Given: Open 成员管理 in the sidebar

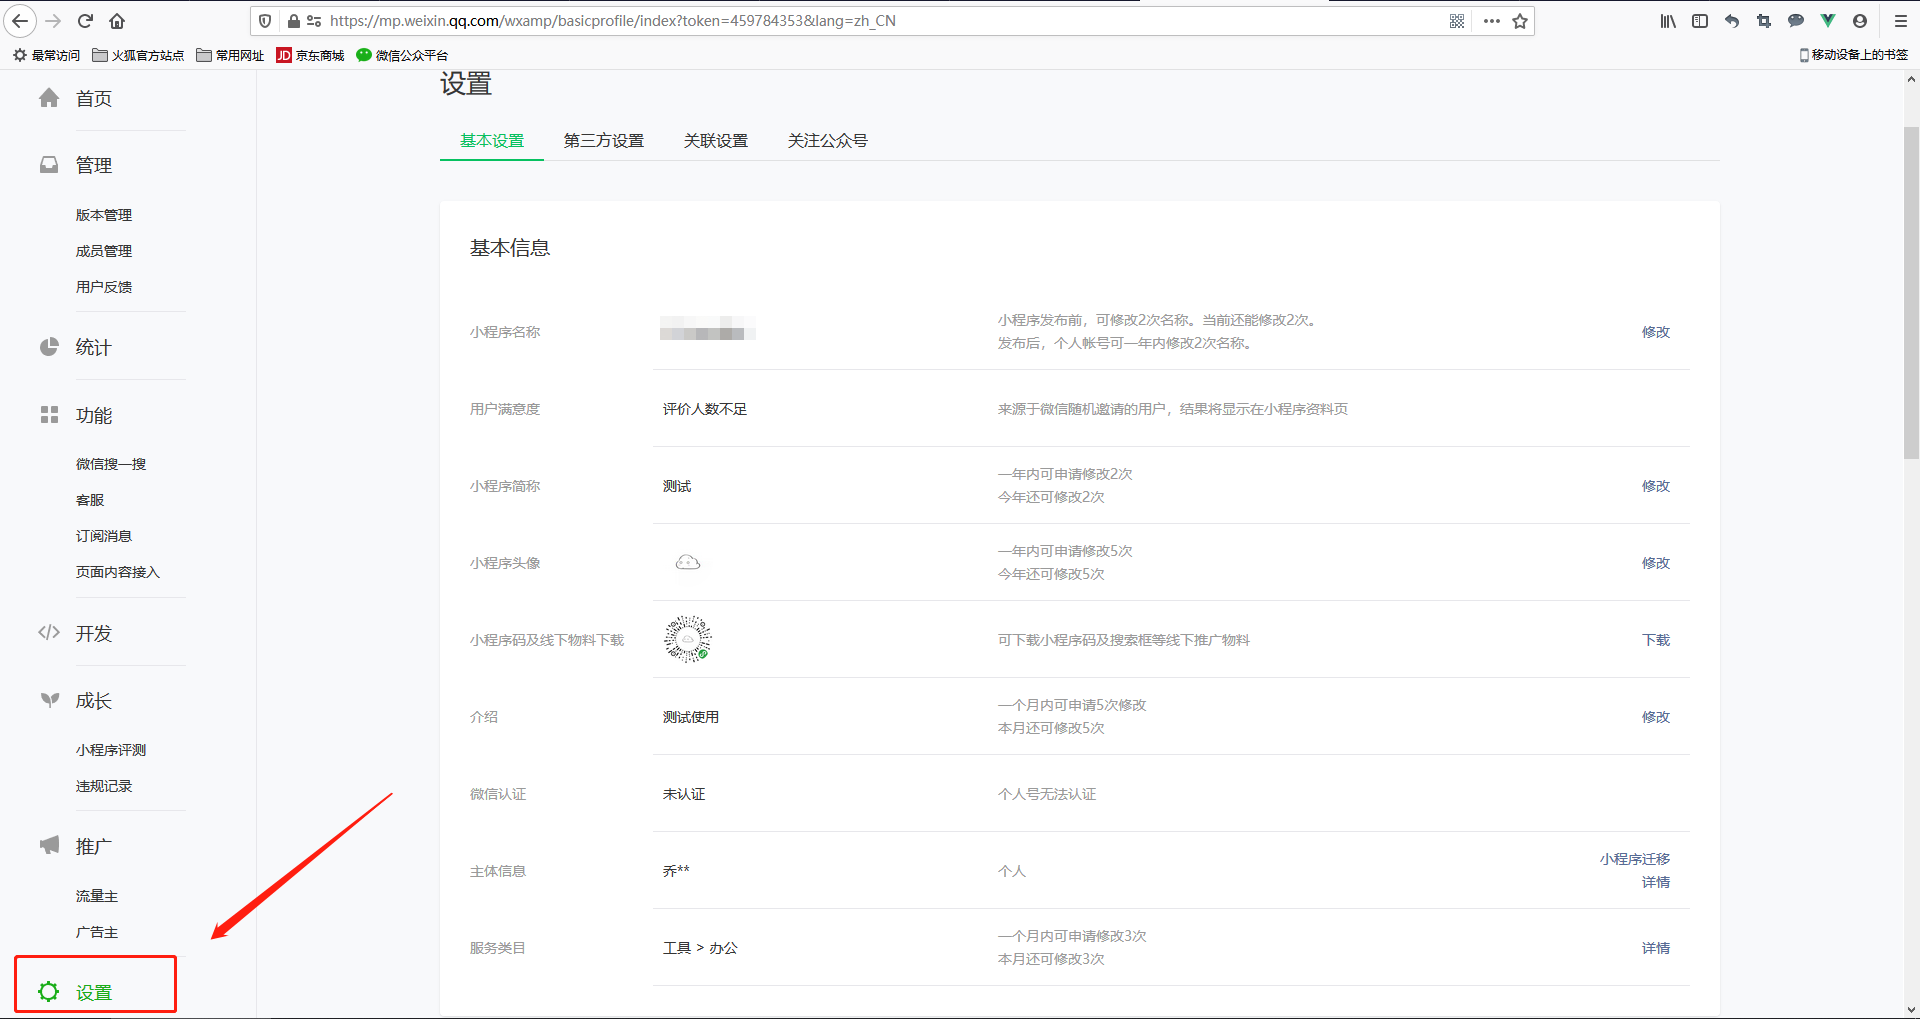Looking at the screenshot, I should pyautogui.click(x=104, y=251).
